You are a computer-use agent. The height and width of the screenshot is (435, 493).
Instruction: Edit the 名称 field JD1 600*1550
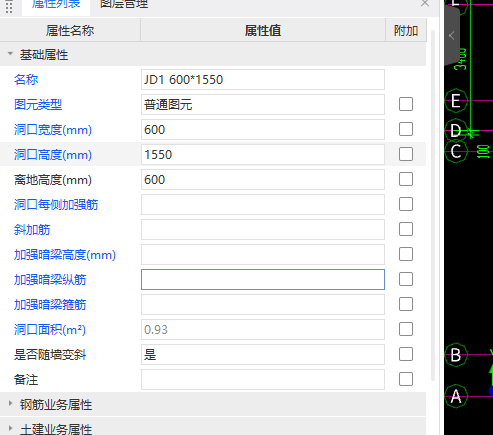click(263, 80)
